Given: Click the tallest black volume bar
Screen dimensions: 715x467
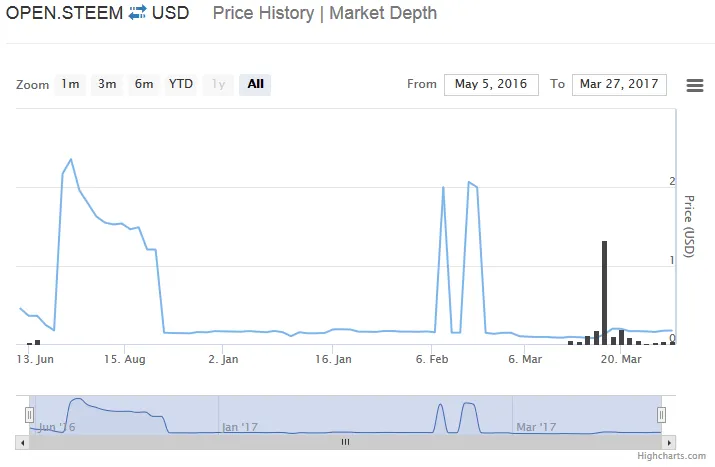Looking at the screenshot, I should tap(604, 292).
